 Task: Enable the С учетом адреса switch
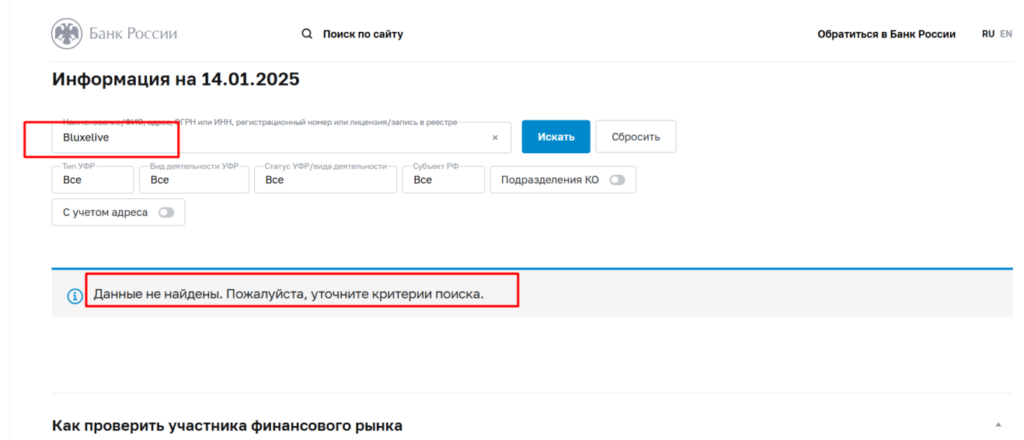167,212
